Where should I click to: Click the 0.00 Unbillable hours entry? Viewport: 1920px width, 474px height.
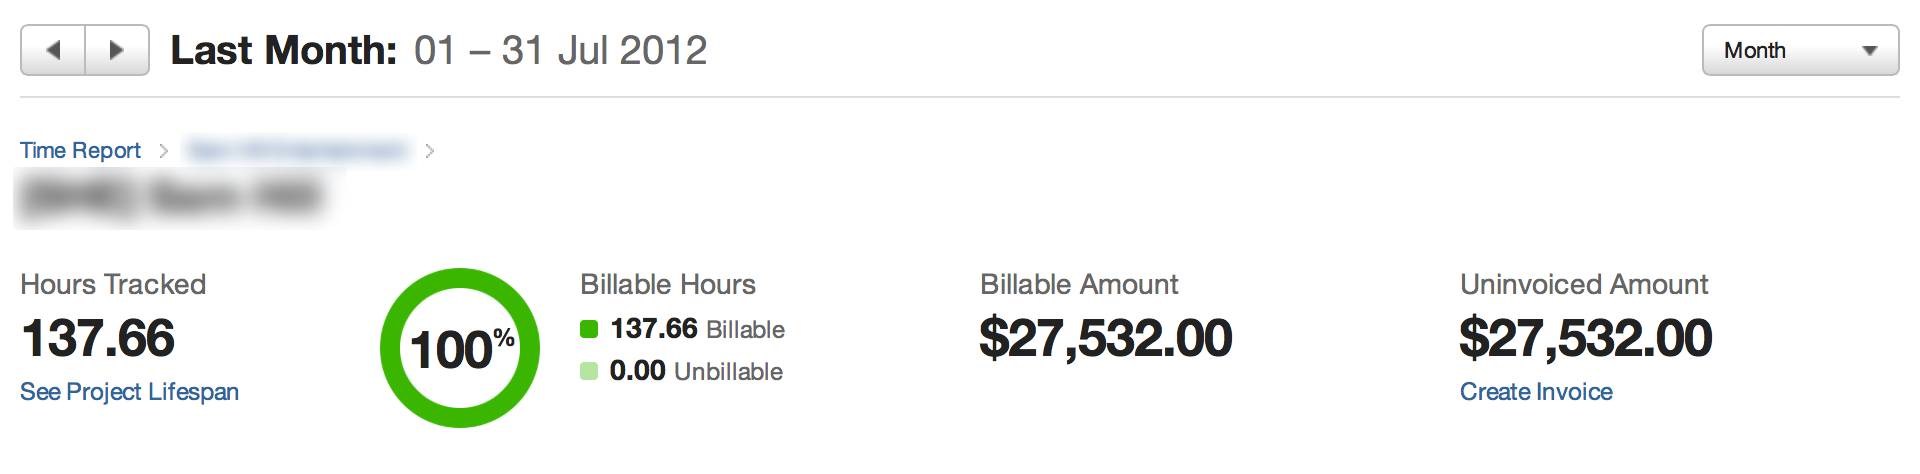pyautogui.click(x=696, y=371)
